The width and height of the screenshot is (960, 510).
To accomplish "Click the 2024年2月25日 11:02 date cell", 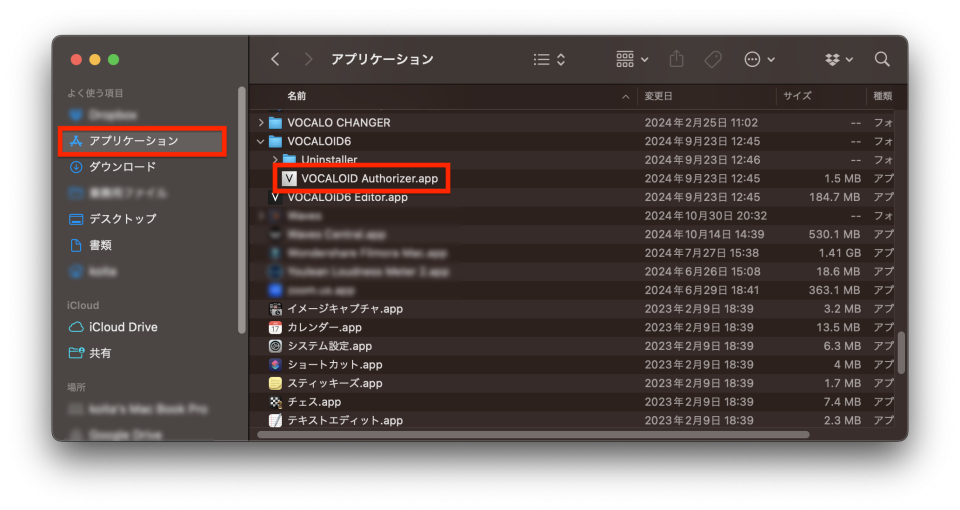I will 701,122.
